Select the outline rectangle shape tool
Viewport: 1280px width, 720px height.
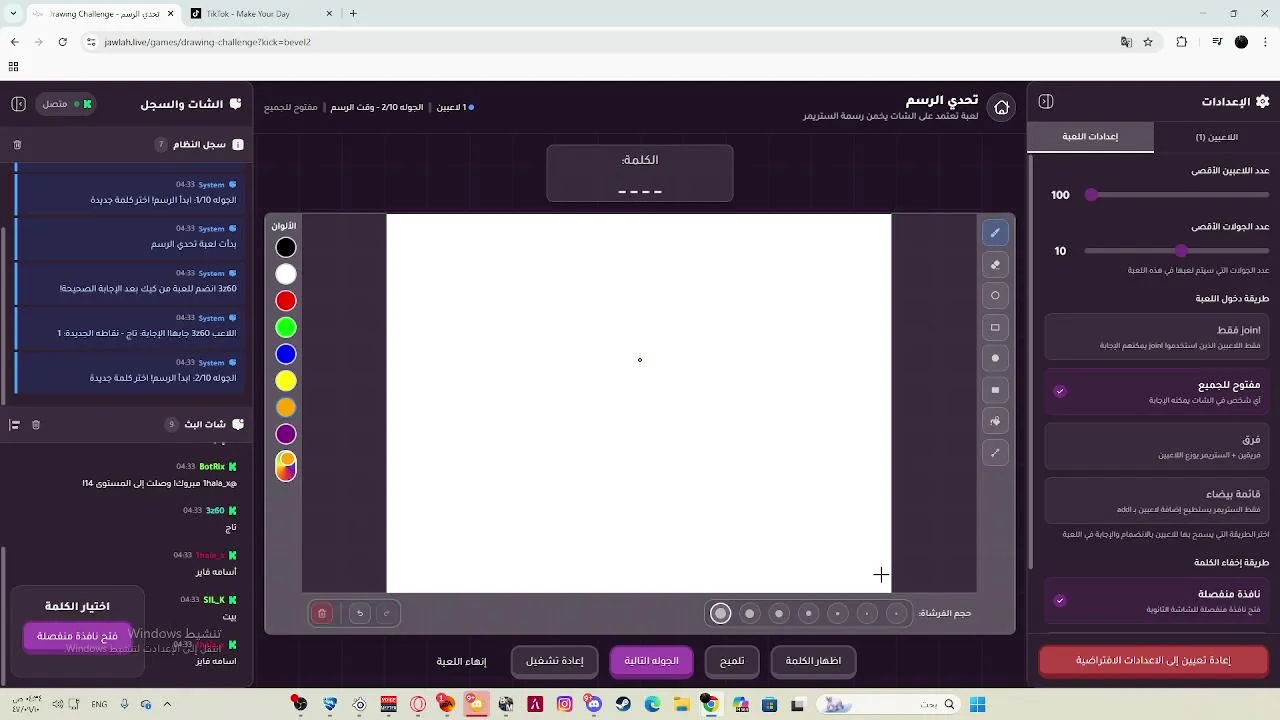pos(995,327)
